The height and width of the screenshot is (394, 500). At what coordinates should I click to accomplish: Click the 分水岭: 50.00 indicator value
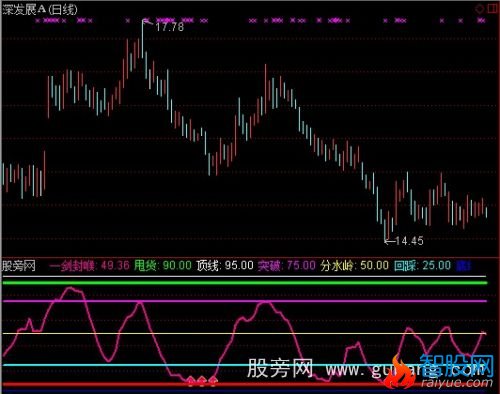(x=355, y=266)
